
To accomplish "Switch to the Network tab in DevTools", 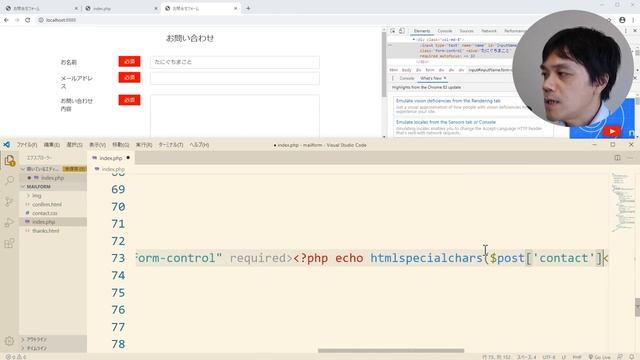I will (489, 31).
